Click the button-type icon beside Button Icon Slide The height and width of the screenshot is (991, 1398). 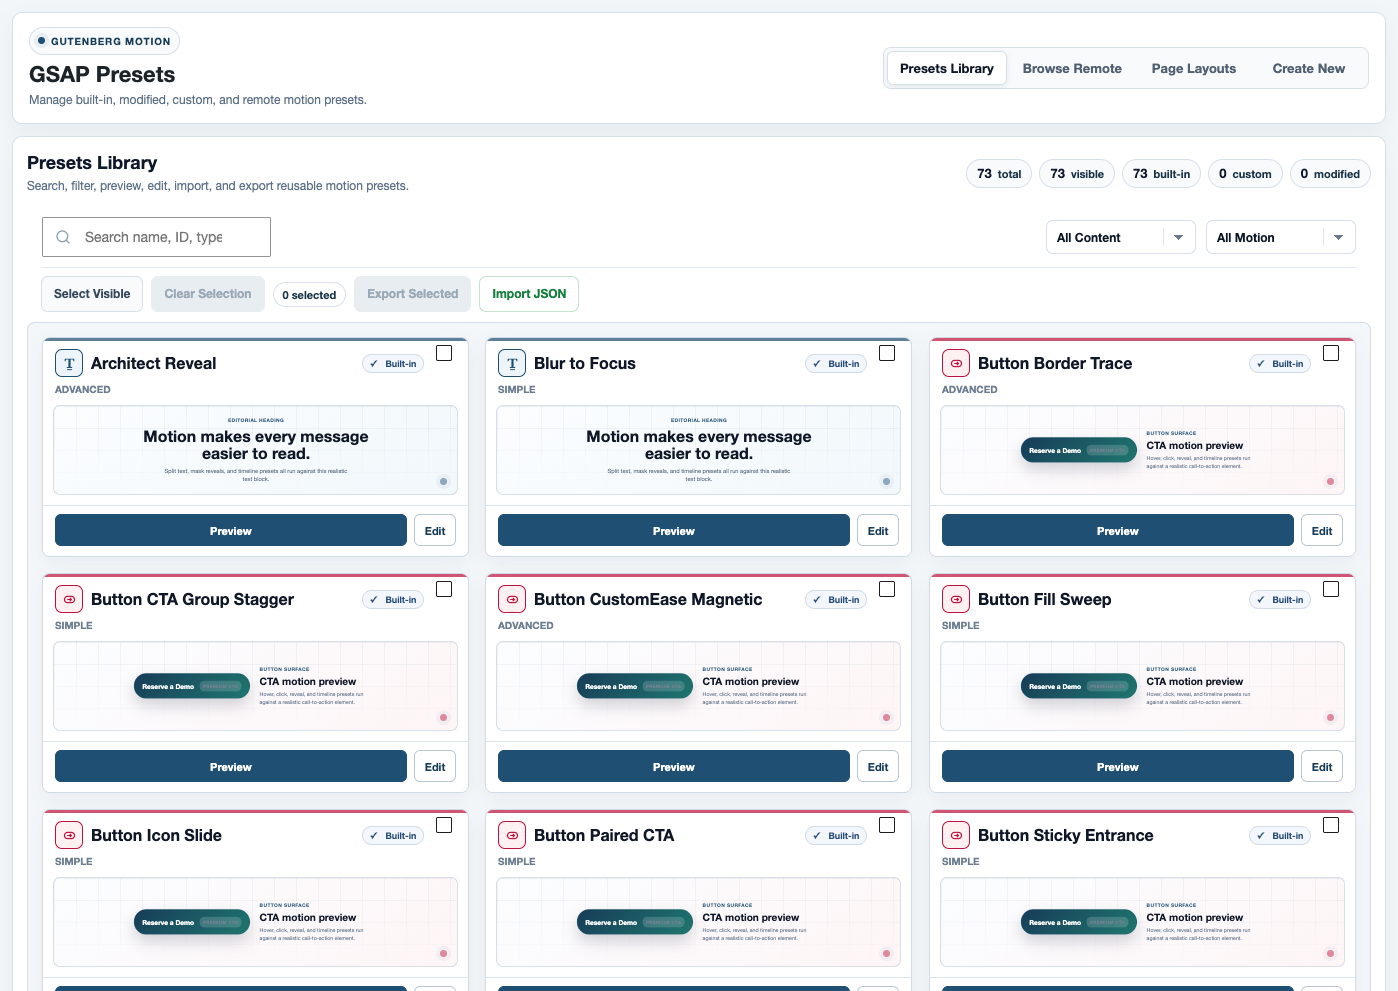click(69, 835)
